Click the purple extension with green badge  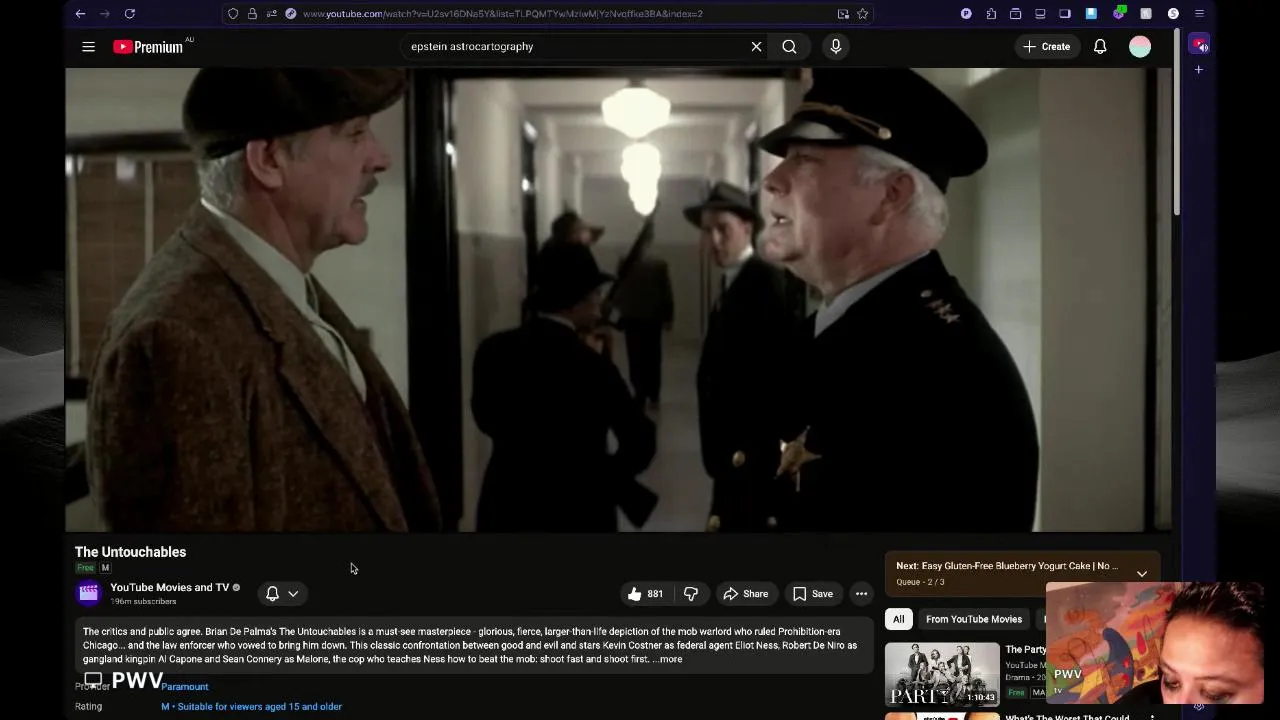1119,14
